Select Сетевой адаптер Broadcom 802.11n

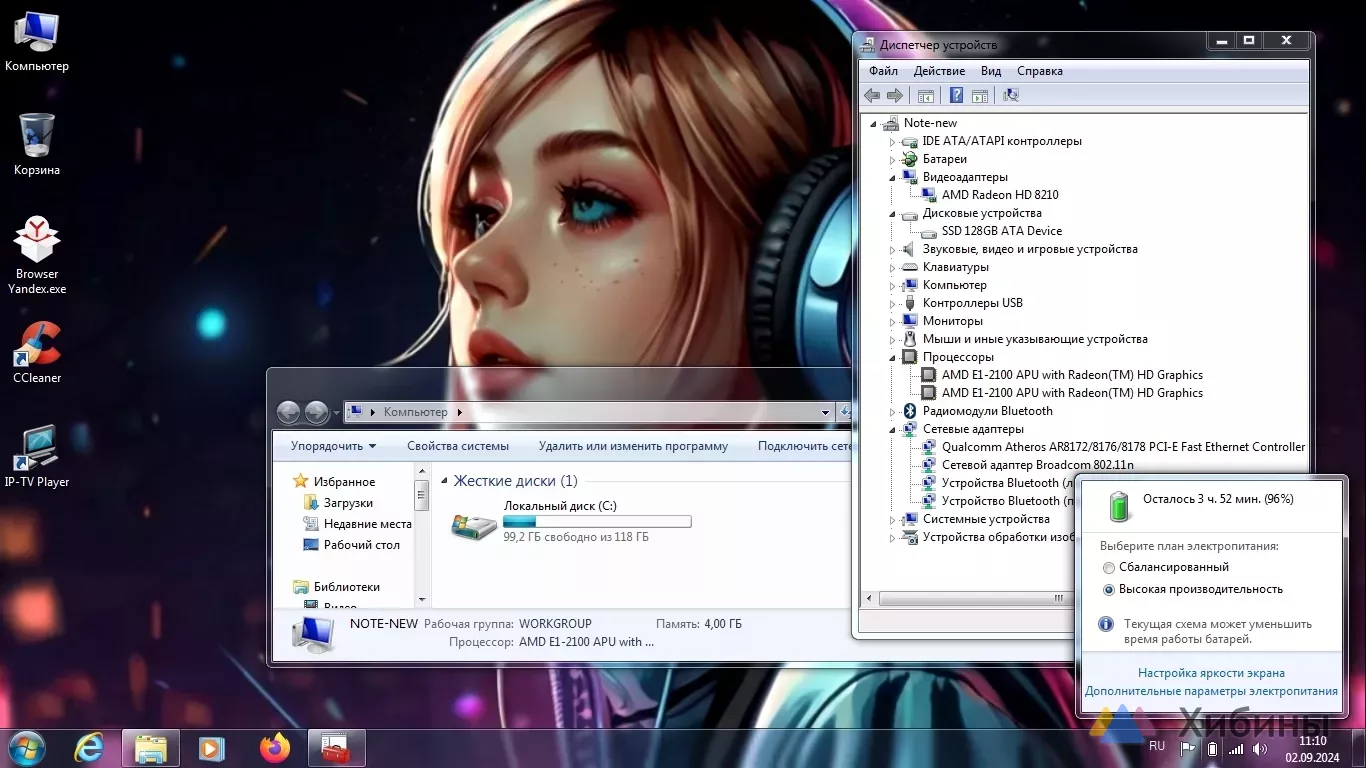1038,465
